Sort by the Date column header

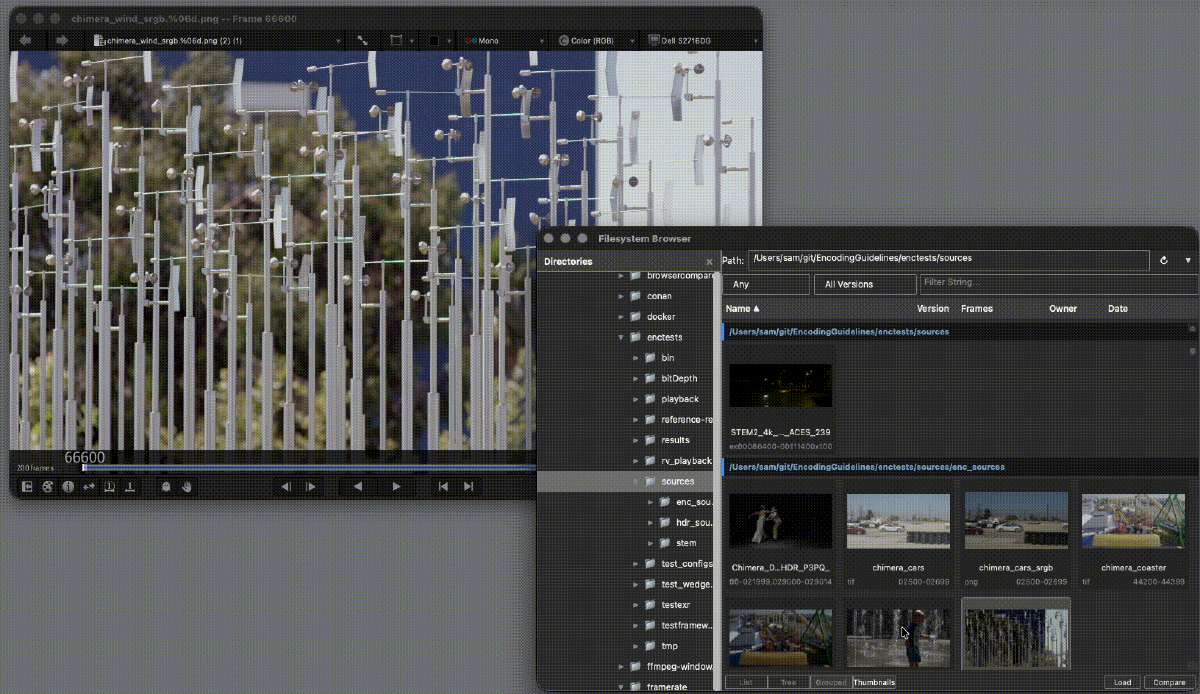pyautogui.click(x=1118, y=309)
